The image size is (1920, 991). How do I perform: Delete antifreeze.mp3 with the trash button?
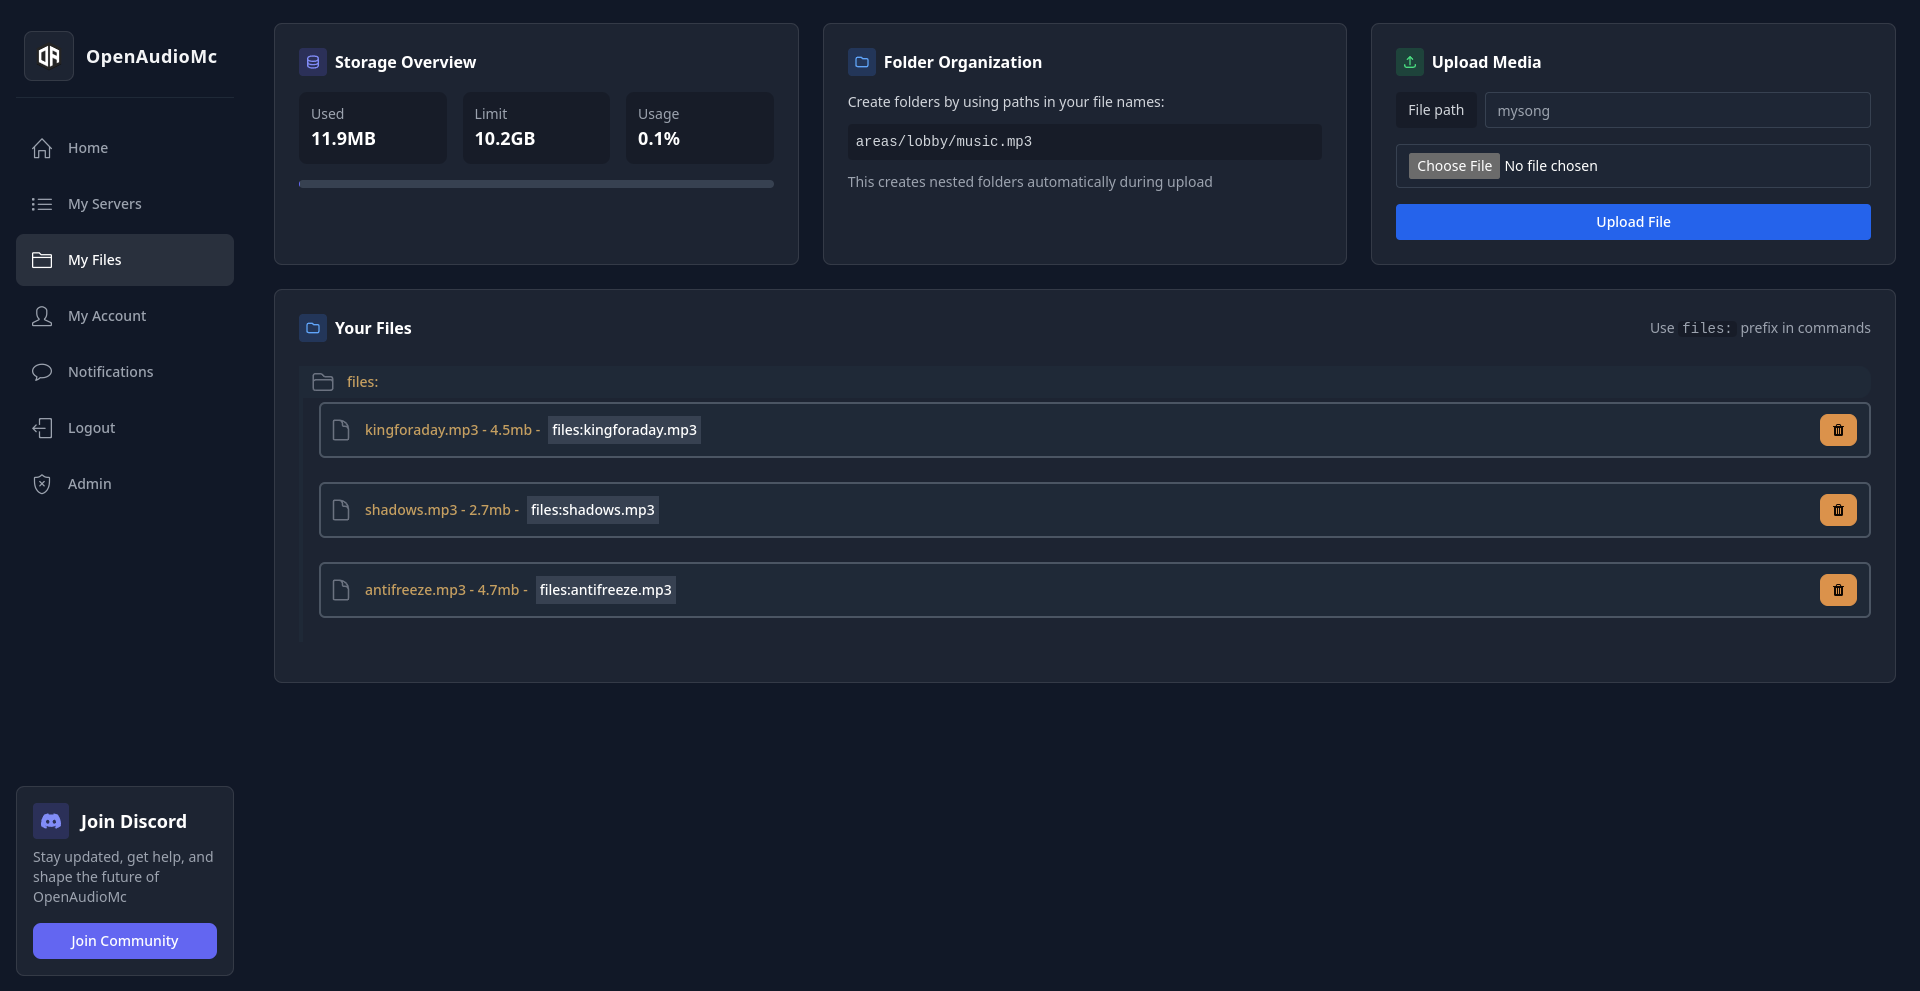point(1838,590)
